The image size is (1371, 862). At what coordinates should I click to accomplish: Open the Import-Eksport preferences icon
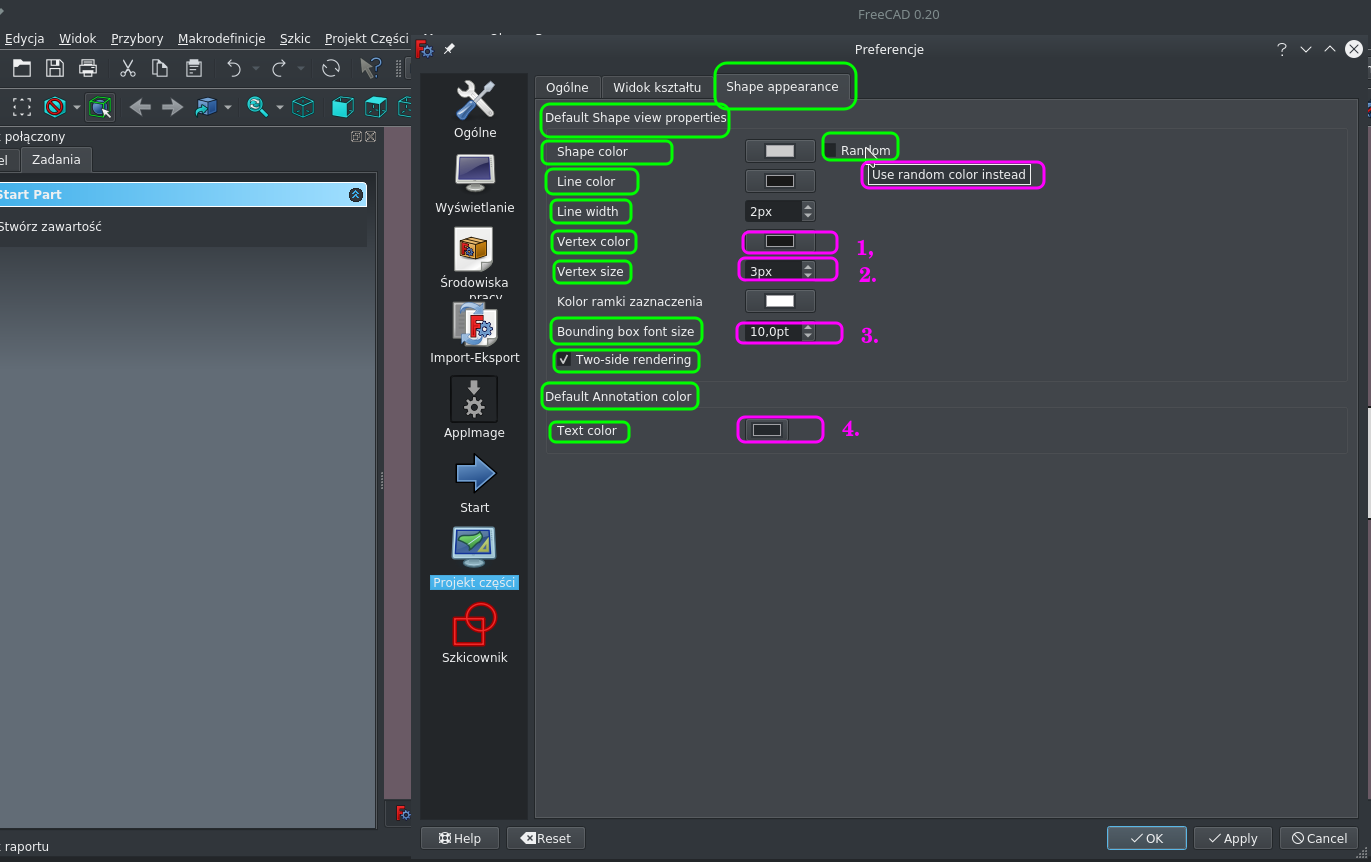474,324
